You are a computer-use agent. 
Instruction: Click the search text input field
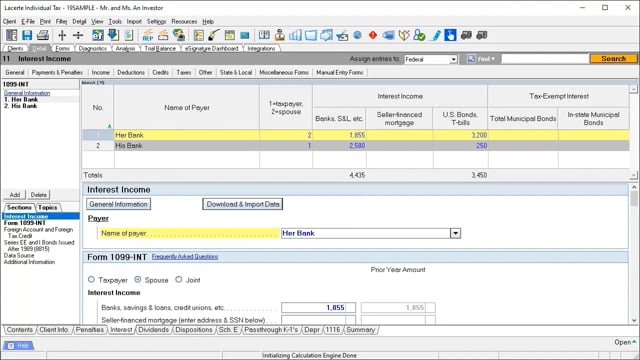tap(545, 59)
